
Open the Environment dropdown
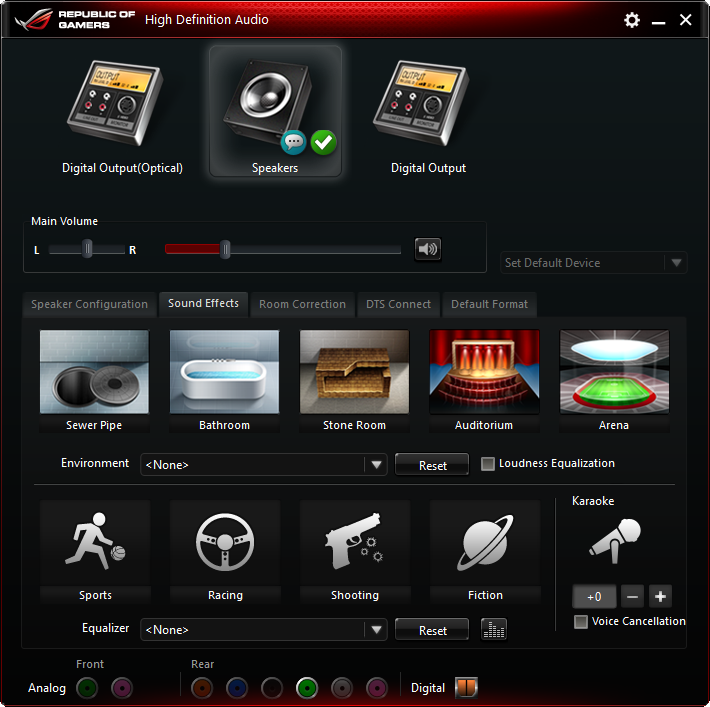coord(264,464)
